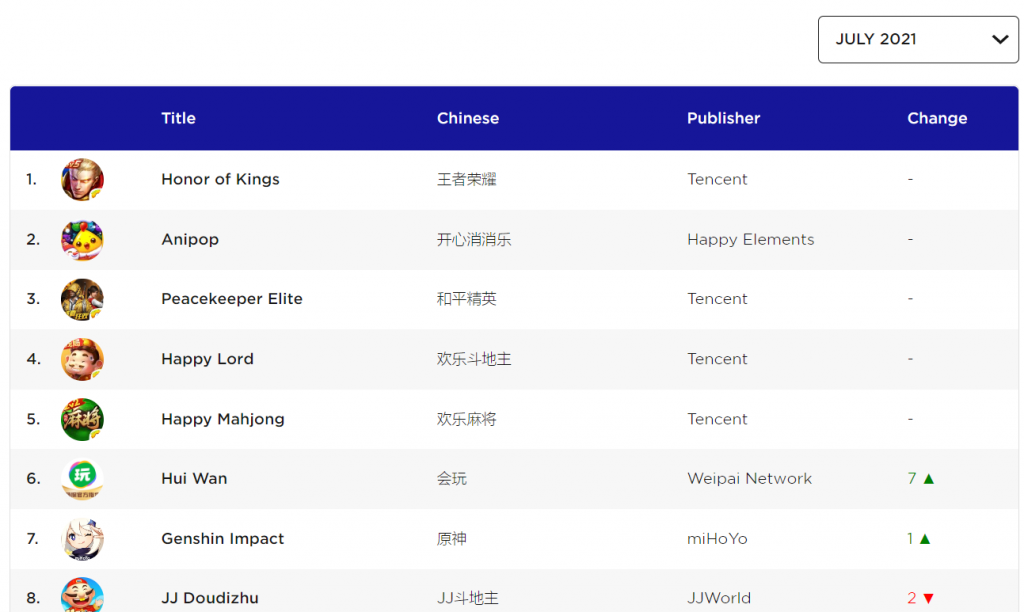Open the JULY 2021 month dropdown
Viewport: 1024px width, 612px height.
[918, 40]
